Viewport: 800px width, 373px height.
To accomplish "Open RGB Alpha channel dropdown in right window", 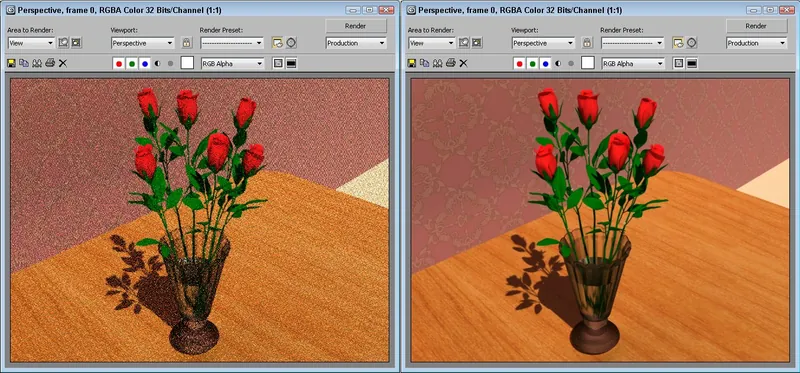I will coord(633,63).
